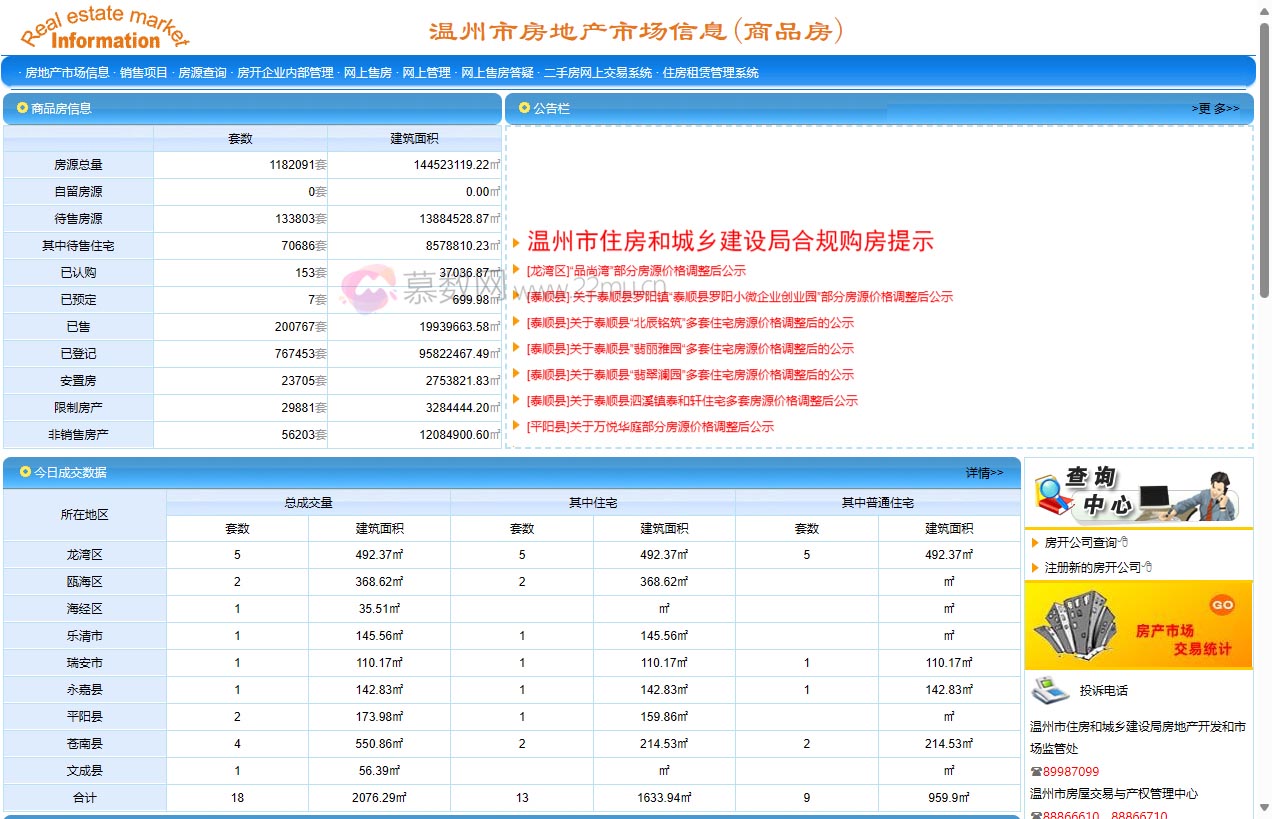Click the buildings graphic in the statistics banner
The height and width of the screenshot is (819, 1272).
pyautogui.click(x=1079, y=626)
